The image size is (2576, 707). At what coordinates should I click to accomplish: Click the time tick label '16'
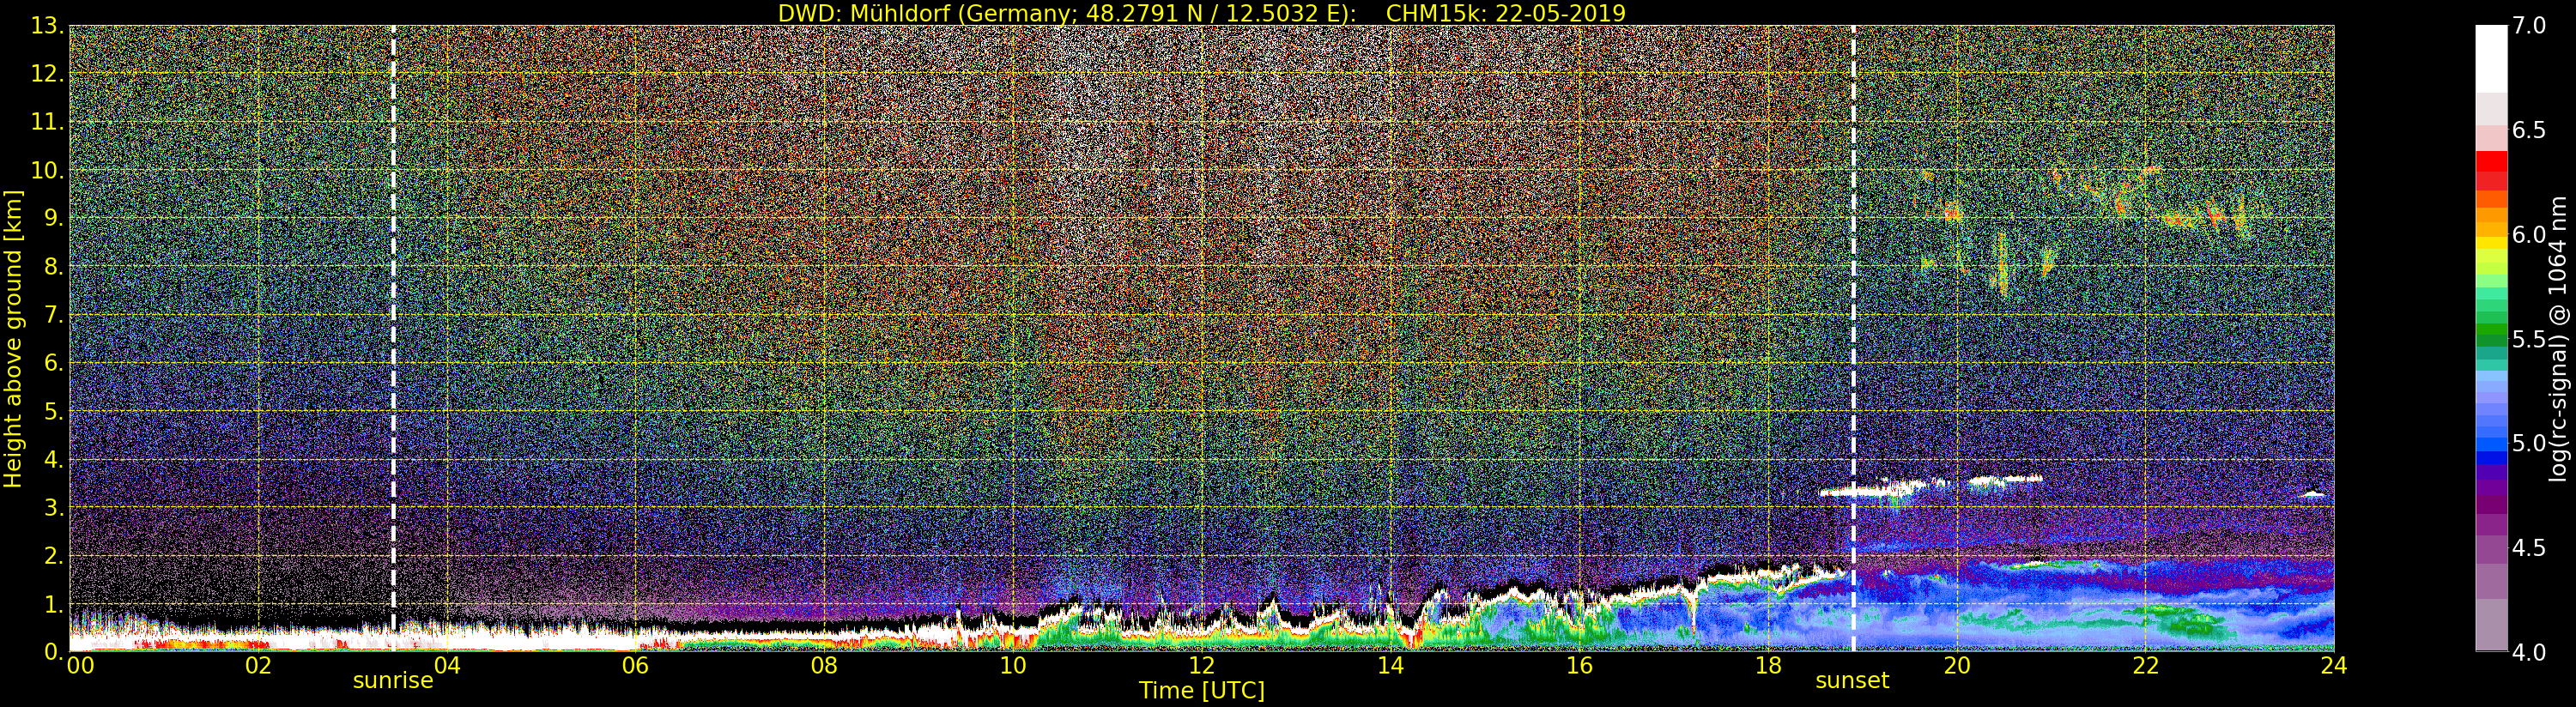[1579, 666]
